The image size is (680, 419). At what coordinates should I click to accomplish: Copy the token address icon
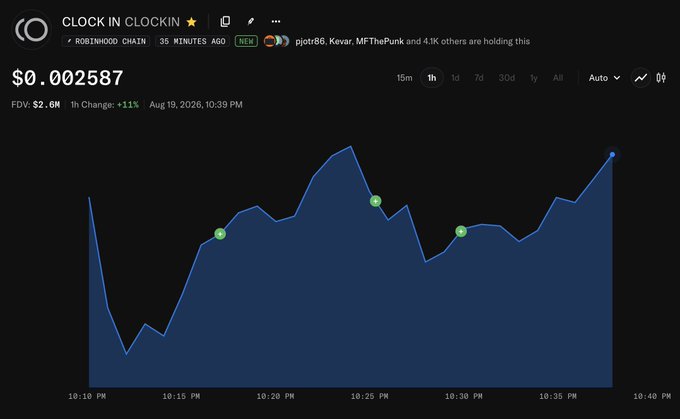point(225,21)
